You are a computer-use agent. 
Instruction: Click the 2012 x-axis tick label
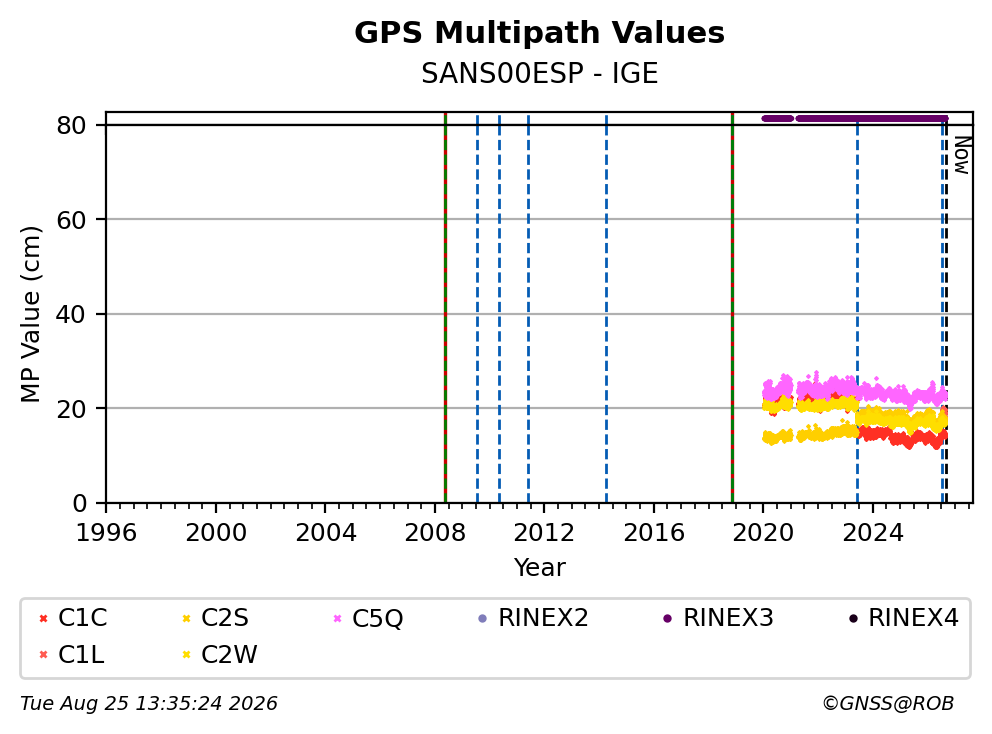click(x=544, y=533)
